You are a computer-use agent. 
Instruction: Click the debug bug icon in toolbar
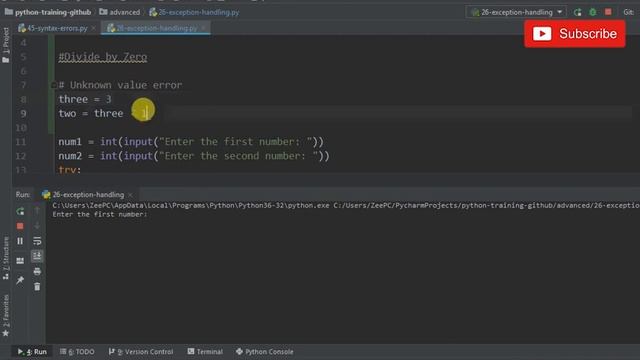pos(593,12)
